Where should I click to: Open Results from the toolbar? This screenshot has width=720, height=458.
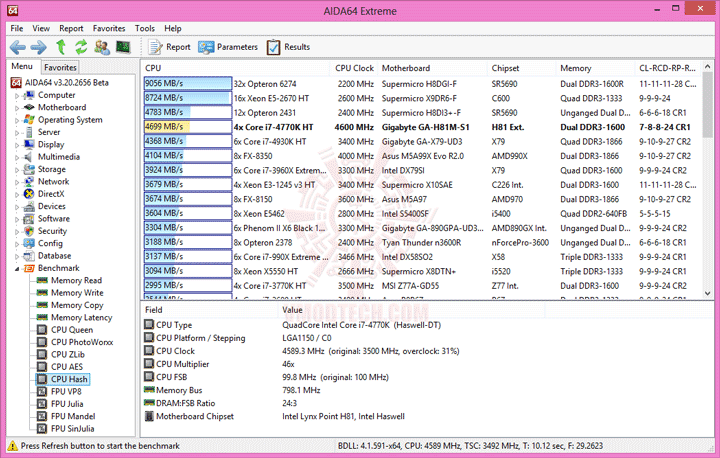[288, 47]
